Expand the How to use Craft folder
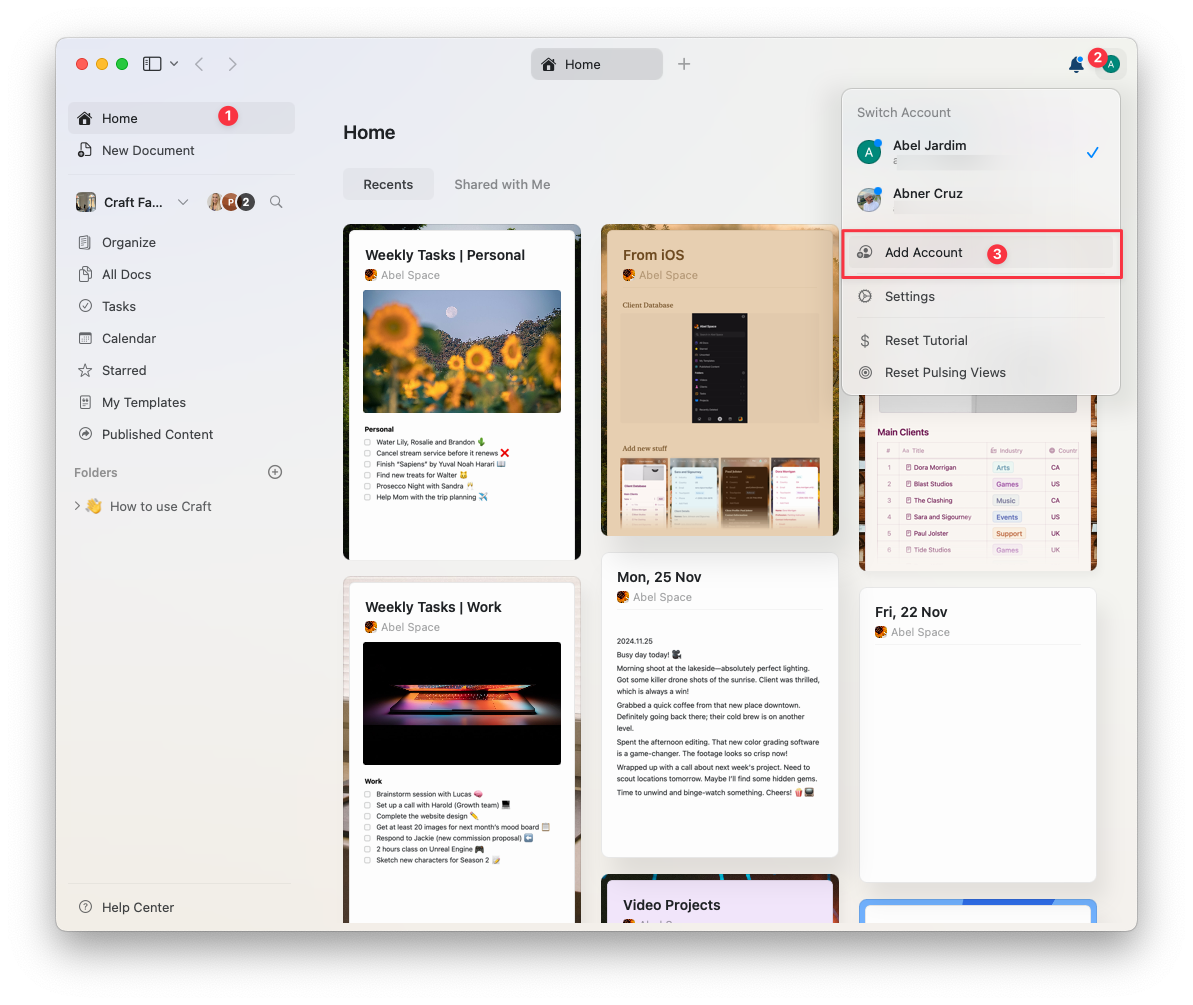 (x=77, y=506)
